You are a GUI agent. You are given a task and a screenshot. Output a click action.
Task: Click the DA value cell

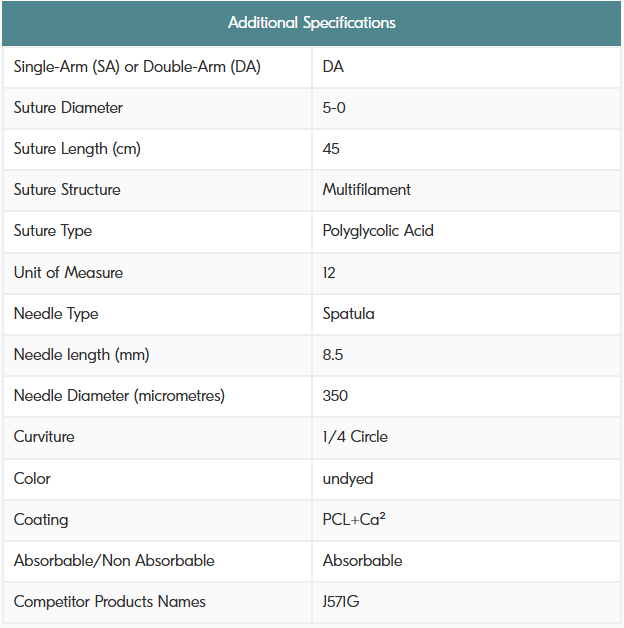333,67
